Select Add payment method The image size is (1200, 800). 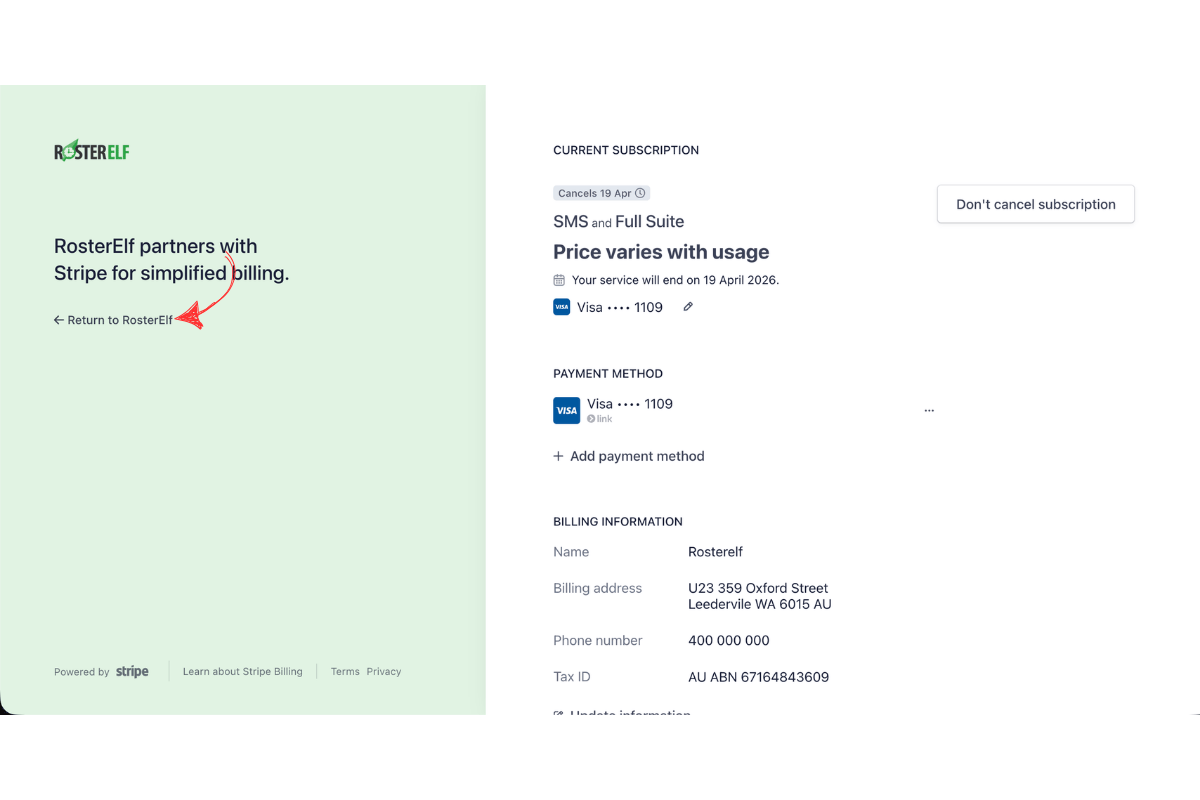tap(637, 456)
